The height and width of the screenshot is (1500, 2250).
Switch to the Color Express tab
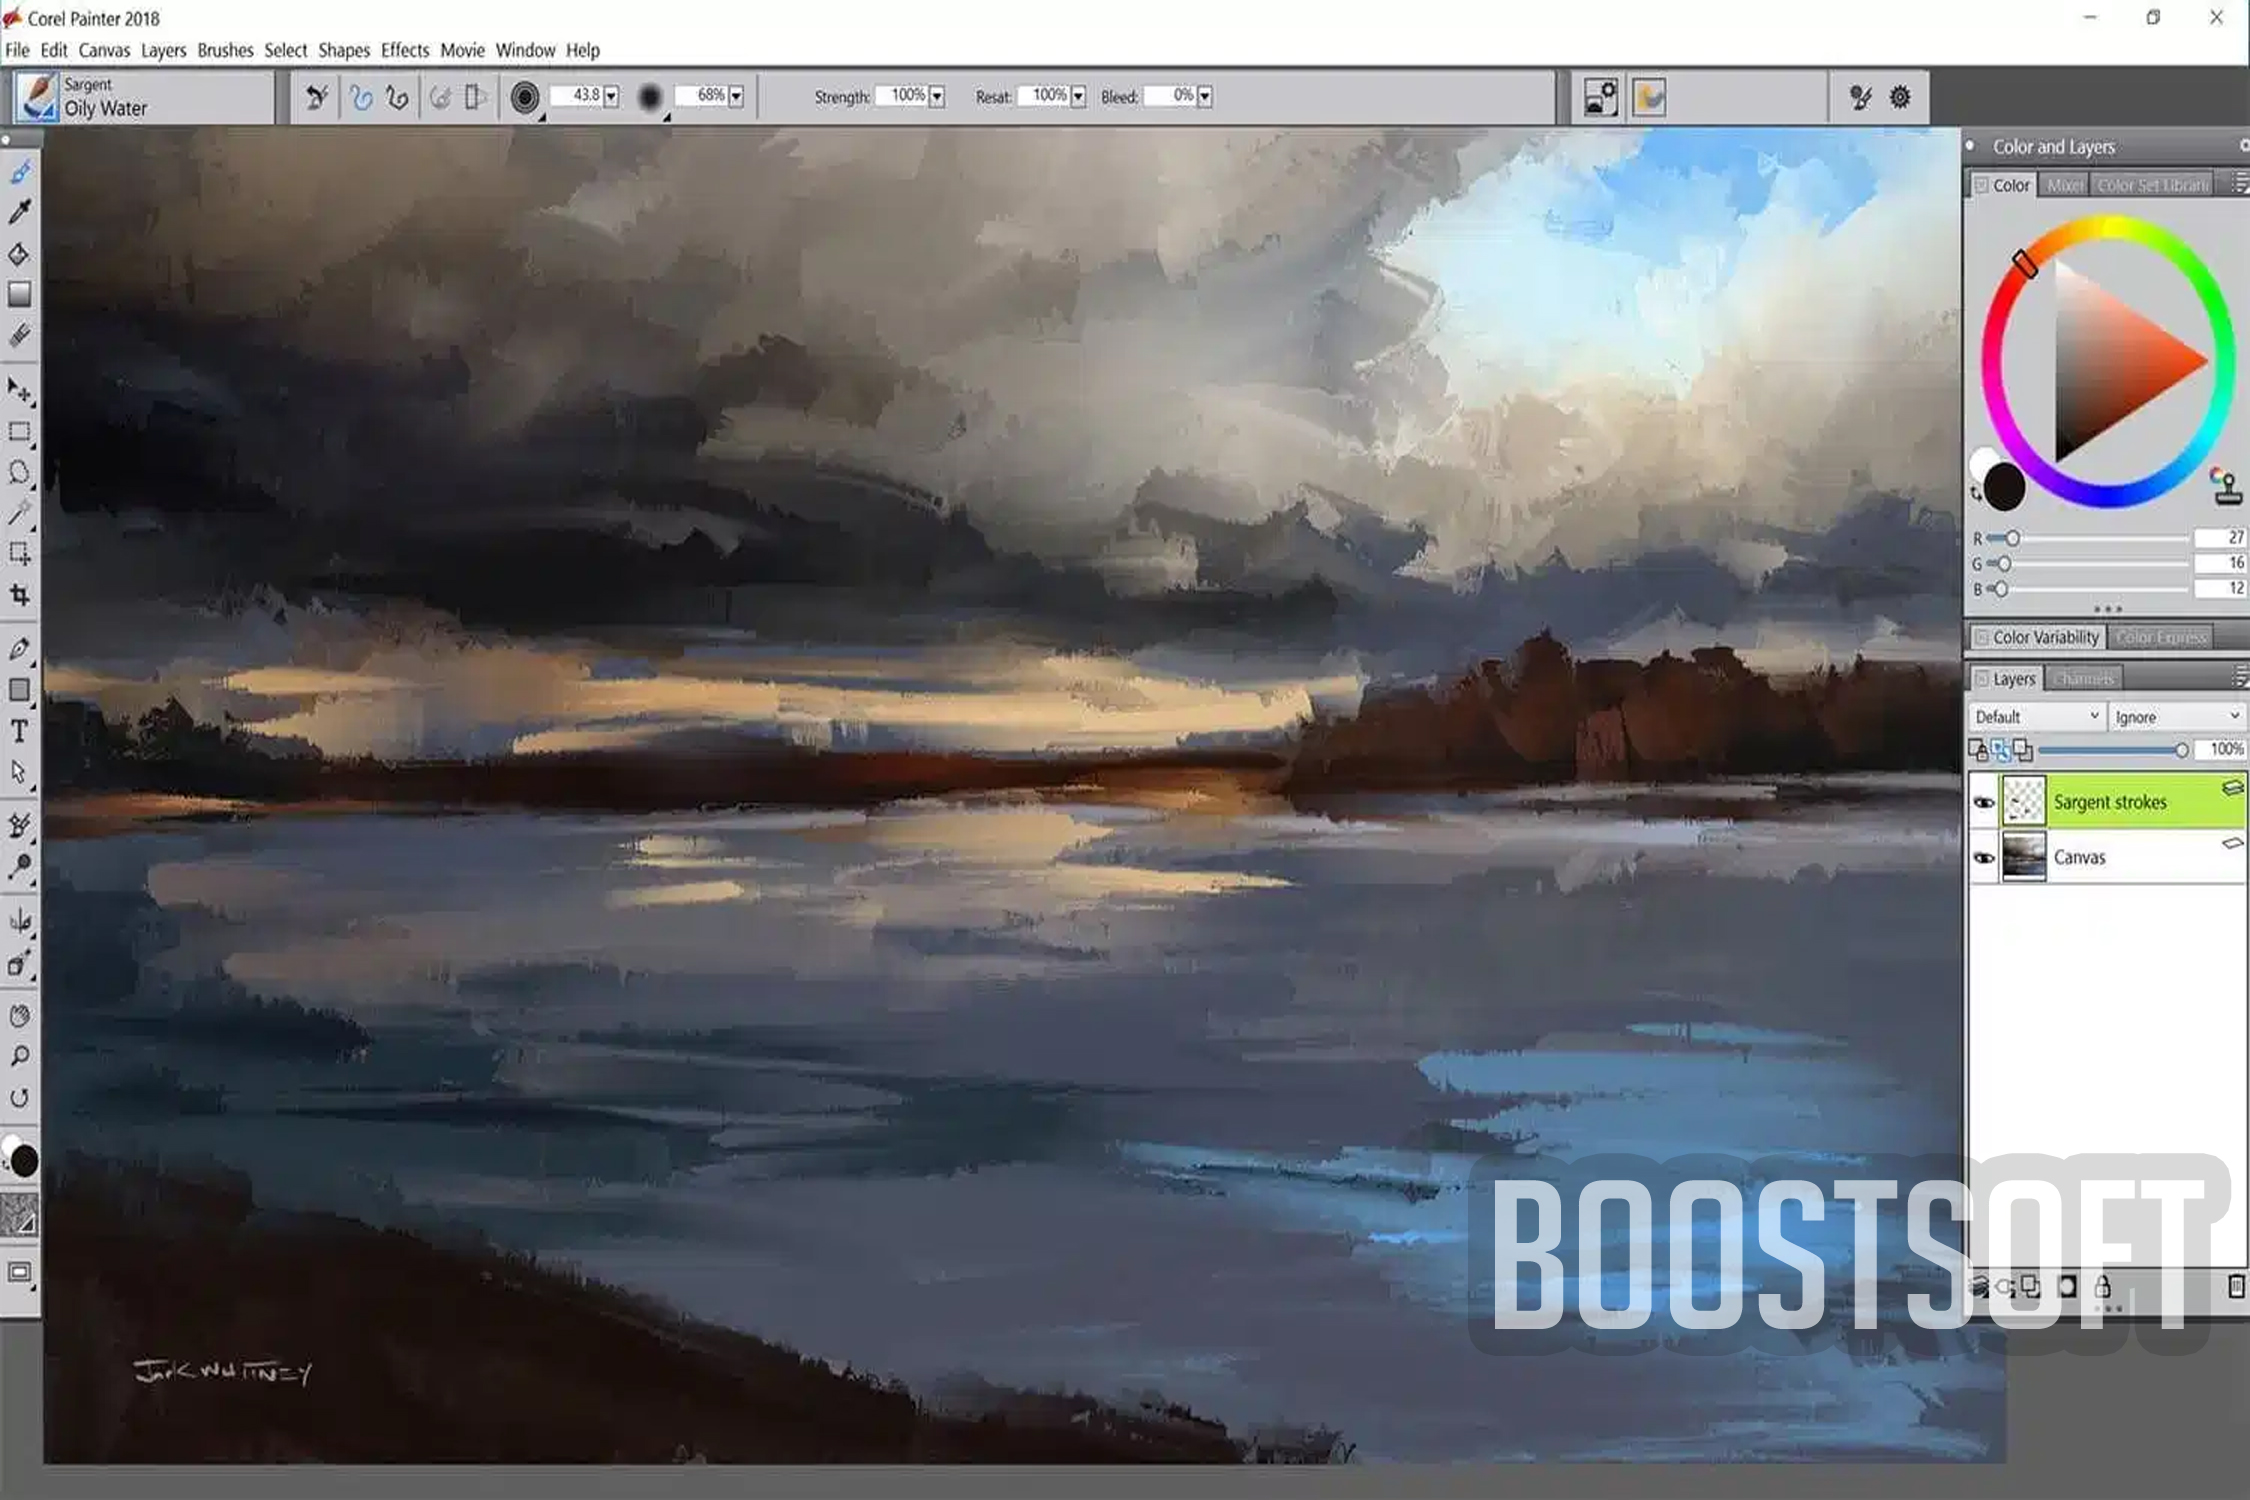pyautogui.click(x=2161, y=637)
